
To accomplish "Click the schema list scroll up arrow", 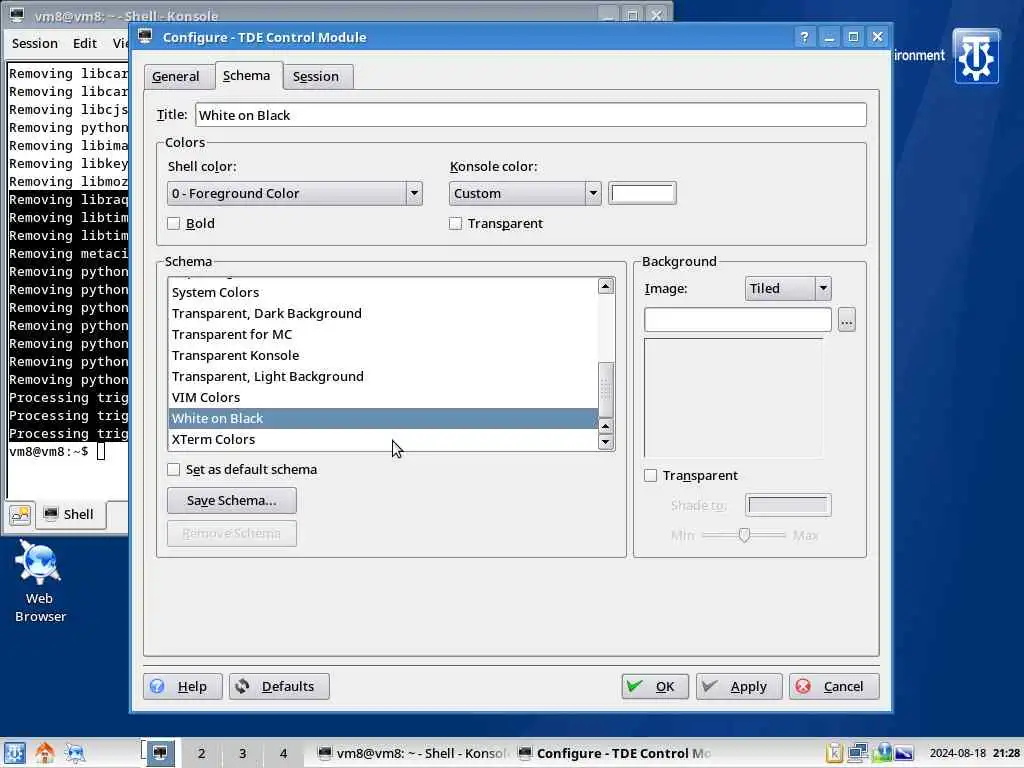I will [x=605, y=286].
